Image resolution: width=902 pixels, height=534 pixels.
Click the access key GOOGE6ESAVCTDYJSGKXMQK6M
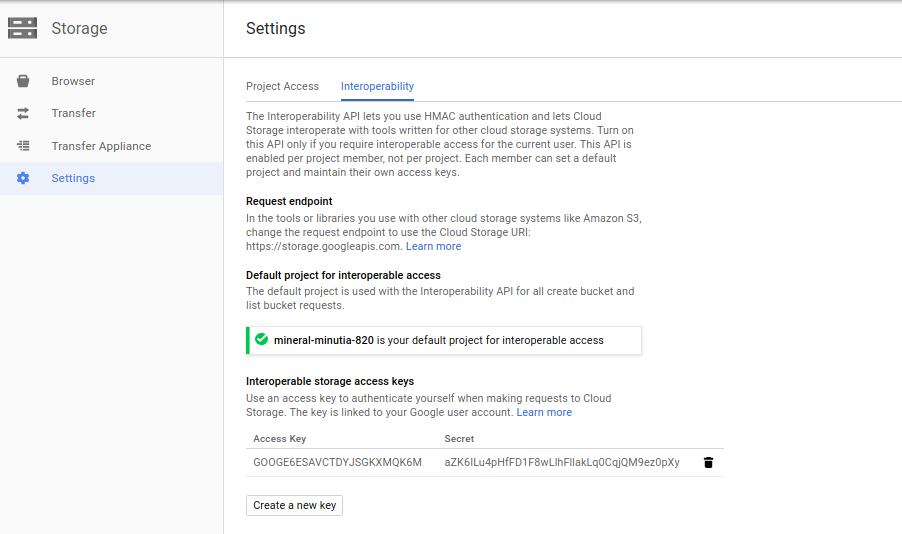pos(337,462)
